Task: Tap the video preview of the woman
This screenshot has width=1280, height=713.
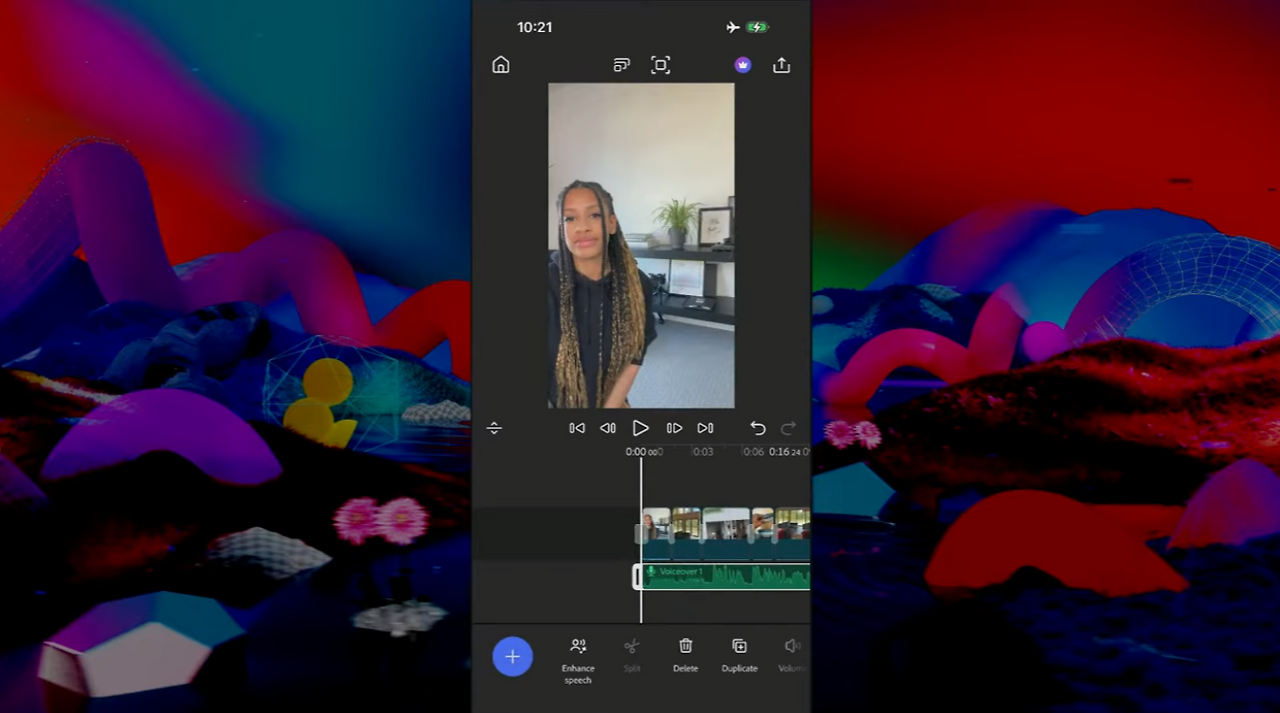Action: pyautogui.click(x=641, y=245)
